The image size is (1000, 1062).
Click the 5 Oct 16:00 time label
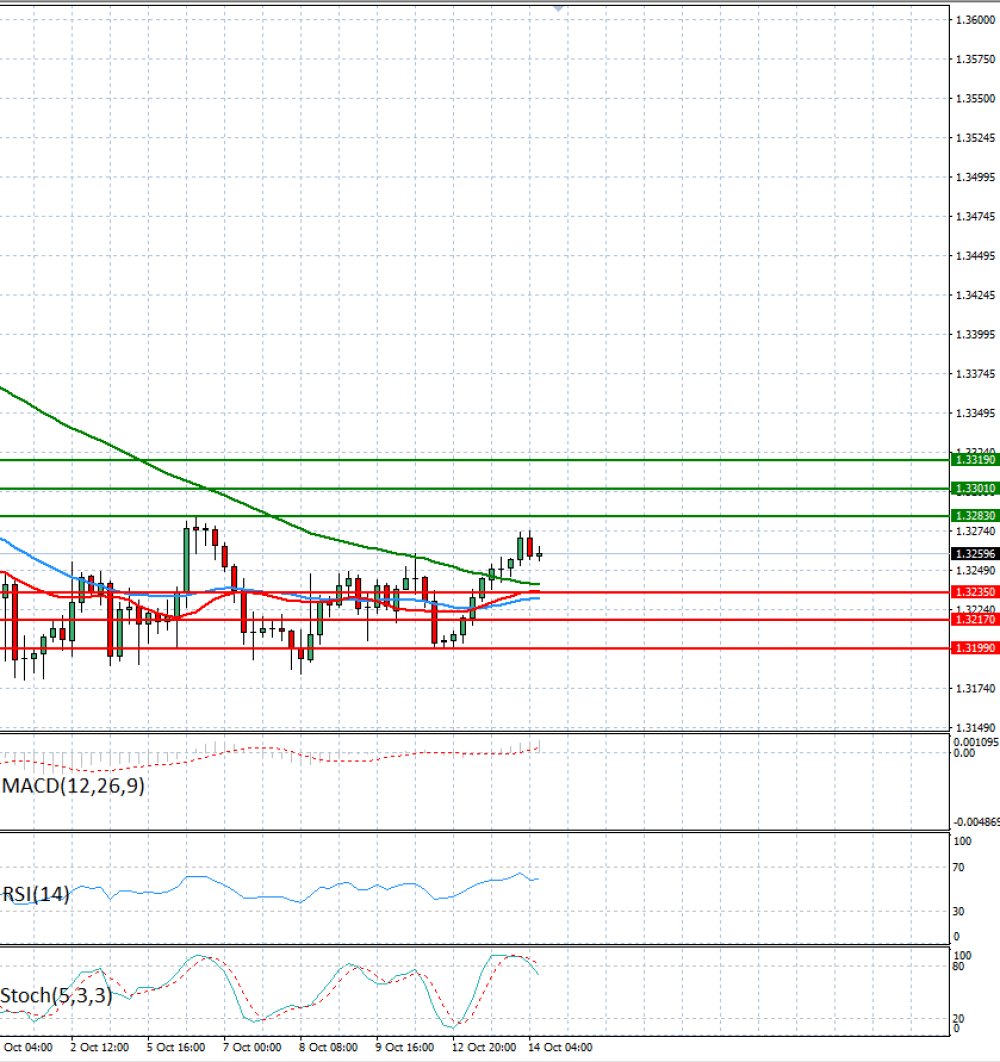click(x=176, y=1047)
